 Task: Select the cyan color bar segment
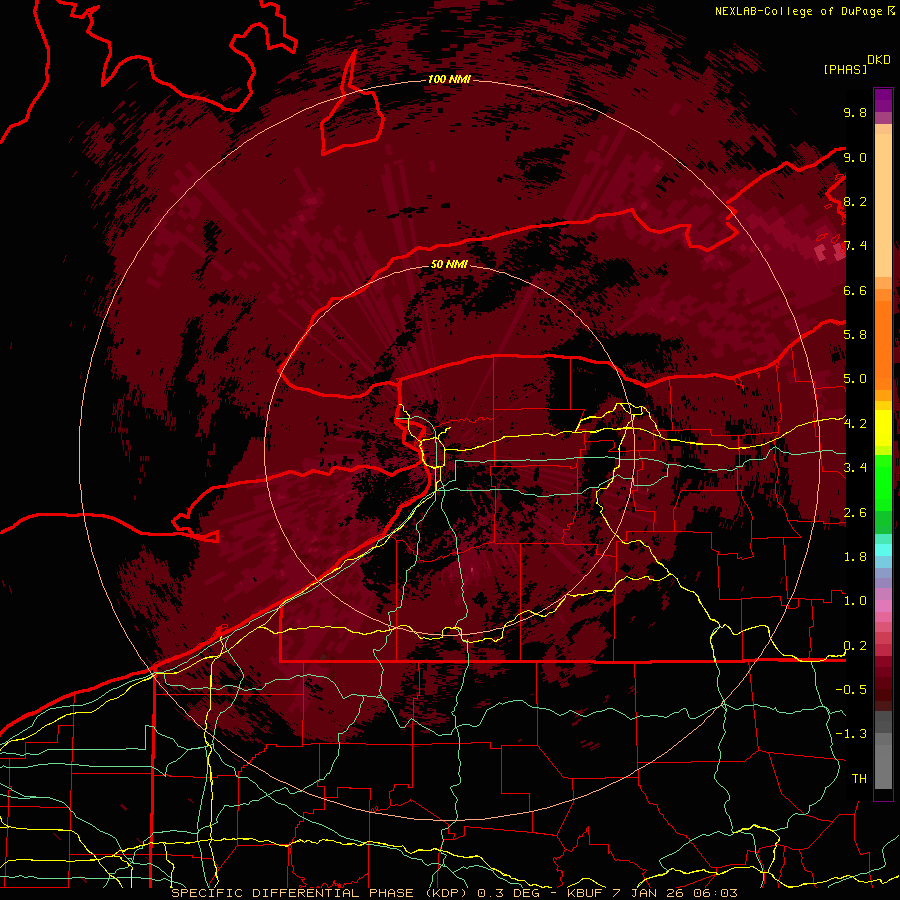coord(883,549)
